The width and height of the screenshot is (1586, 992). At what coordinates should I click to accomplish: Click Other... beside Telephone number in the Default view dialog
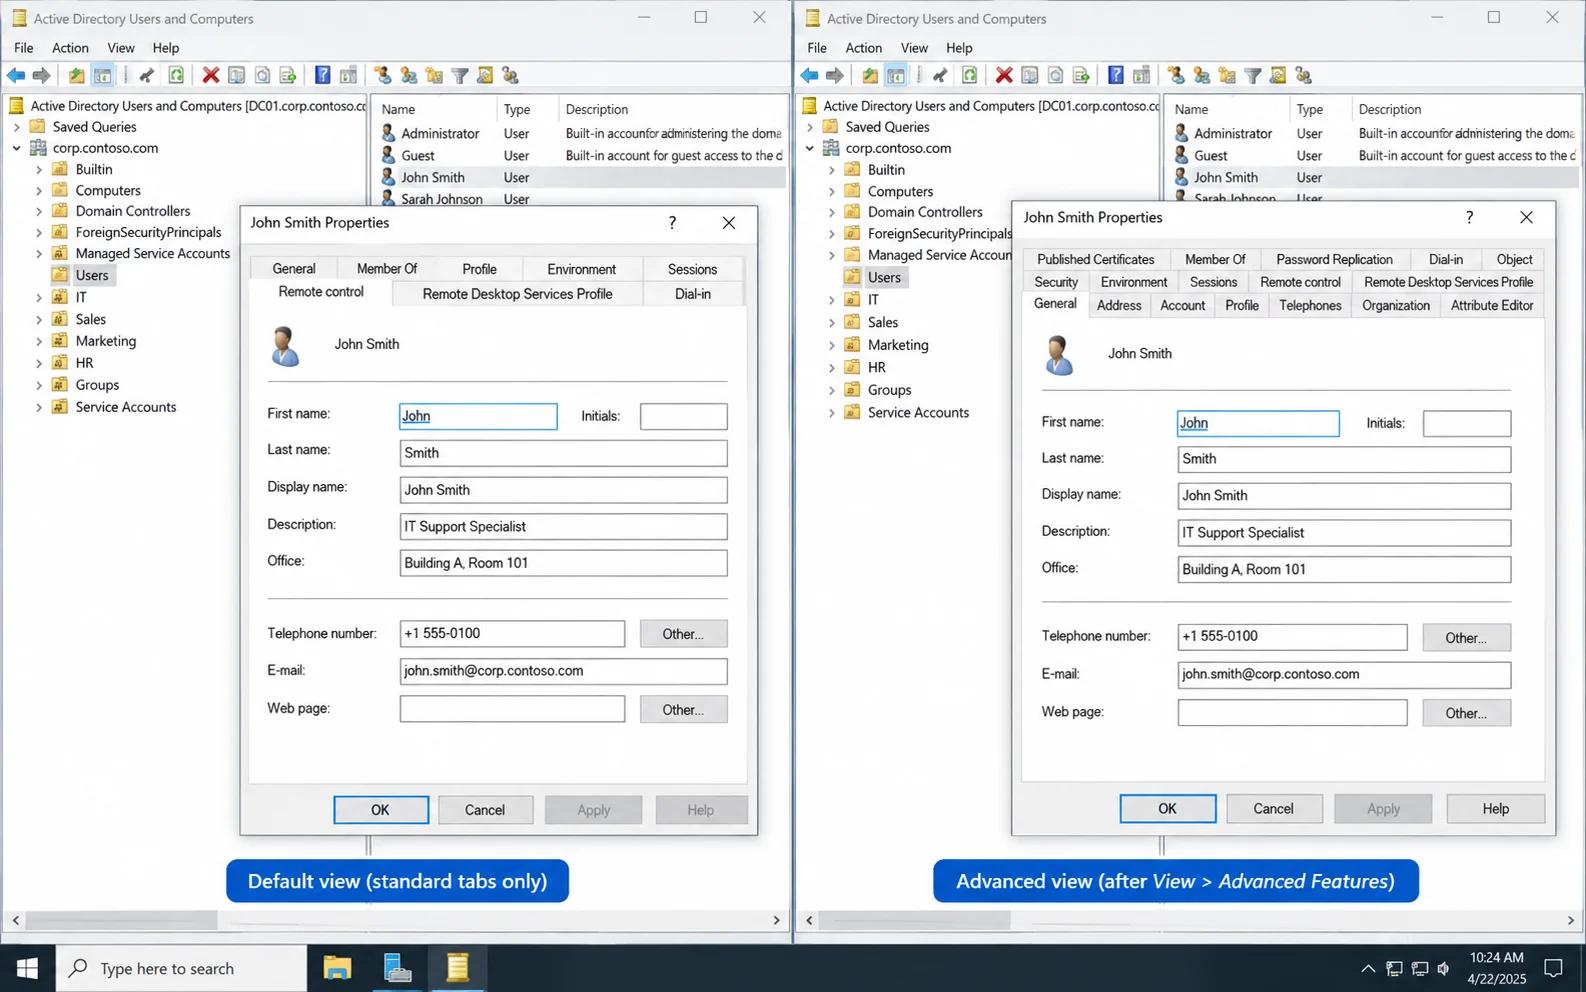pos(683,634)
